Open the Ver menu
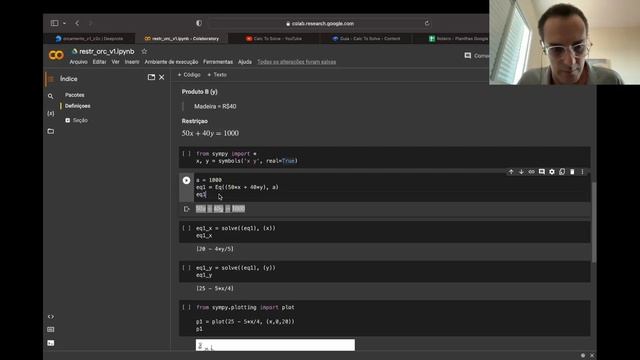This screenshot has width=640, height=360. pyautogui.click(x=116, y=62)
